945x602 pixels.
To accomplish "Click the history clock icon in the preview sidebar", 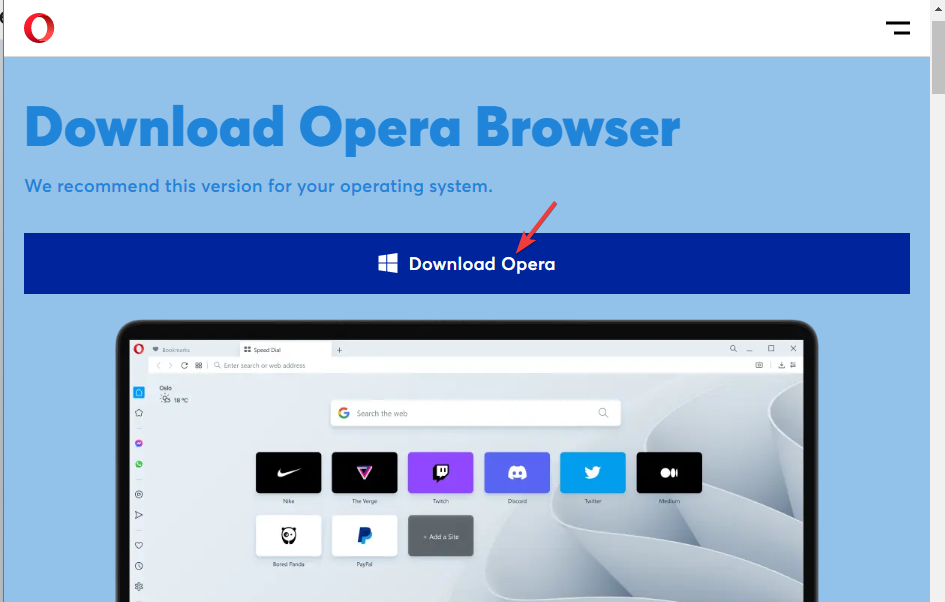I will 139,566.
